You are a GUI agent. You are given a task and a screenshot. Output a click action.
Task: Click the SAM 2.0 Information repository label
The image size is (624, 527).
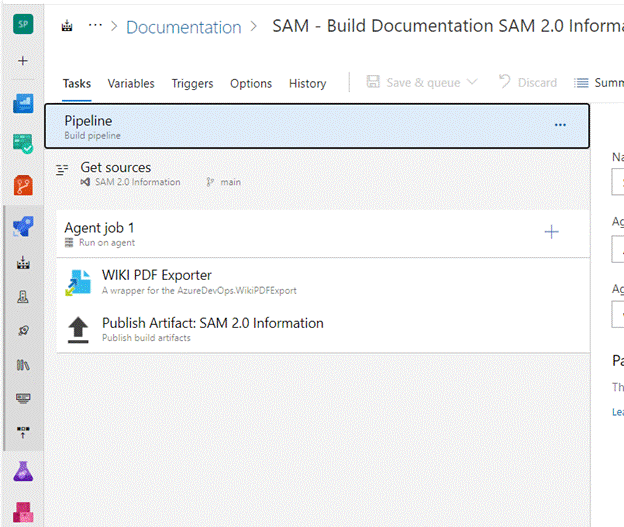click(137, 182)
